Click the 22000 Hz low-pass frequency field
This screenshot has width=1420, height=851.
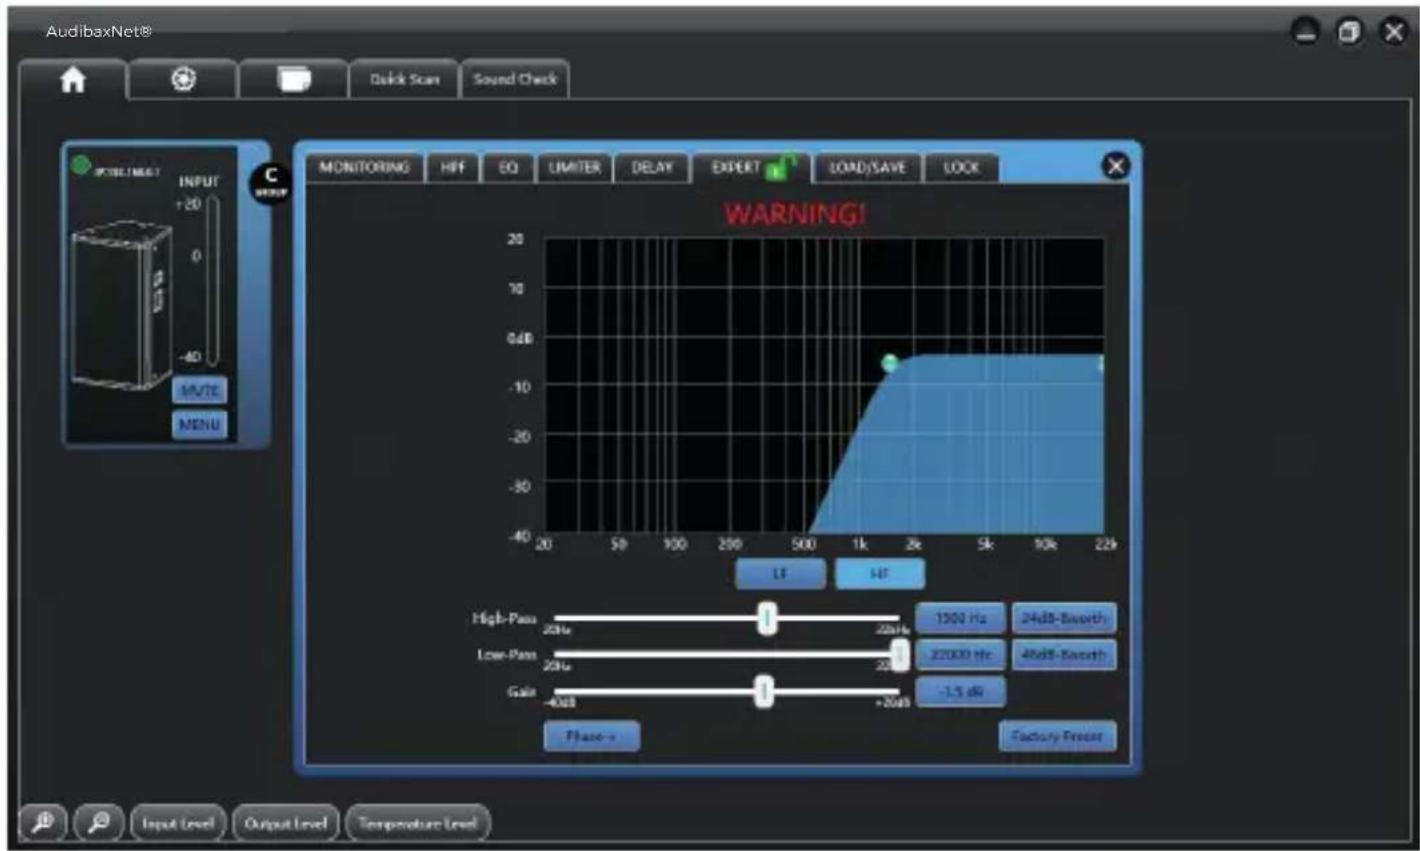point(961,655)
